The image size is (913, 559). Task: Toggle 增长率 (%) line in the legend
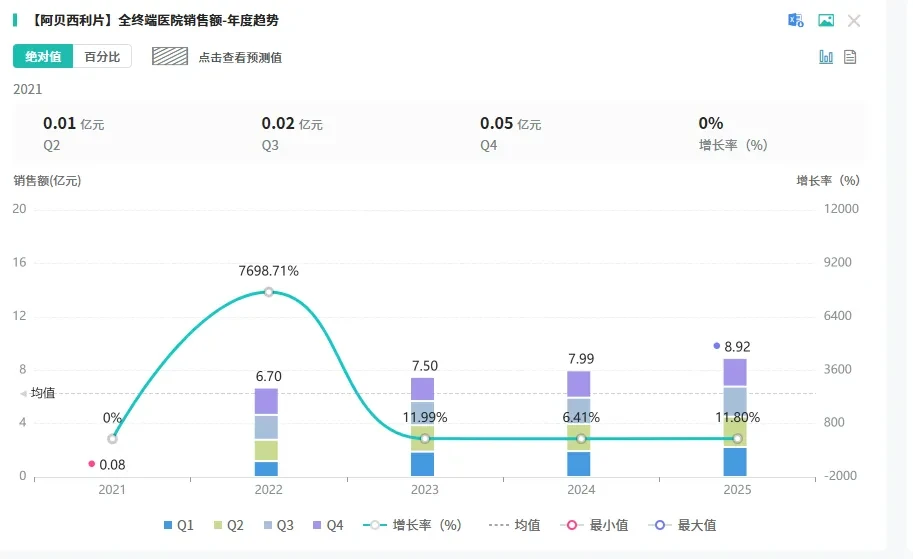pyautogui.click(x=412, y=525)
